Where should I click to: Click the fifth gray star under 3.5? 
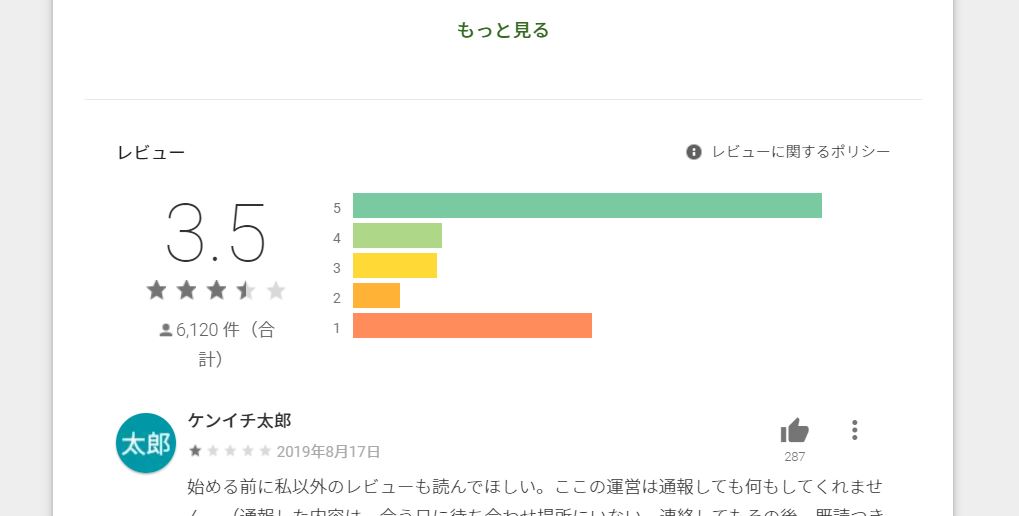[x=276, y=290]
